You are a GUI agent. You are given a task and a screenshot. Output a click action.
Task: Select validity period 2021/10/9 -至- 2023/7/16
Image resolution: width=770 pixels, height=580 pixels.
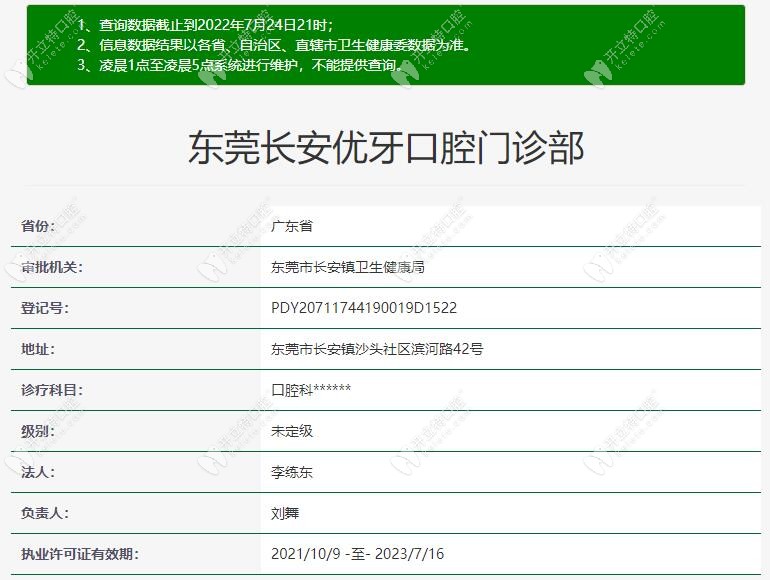(358, 554)
